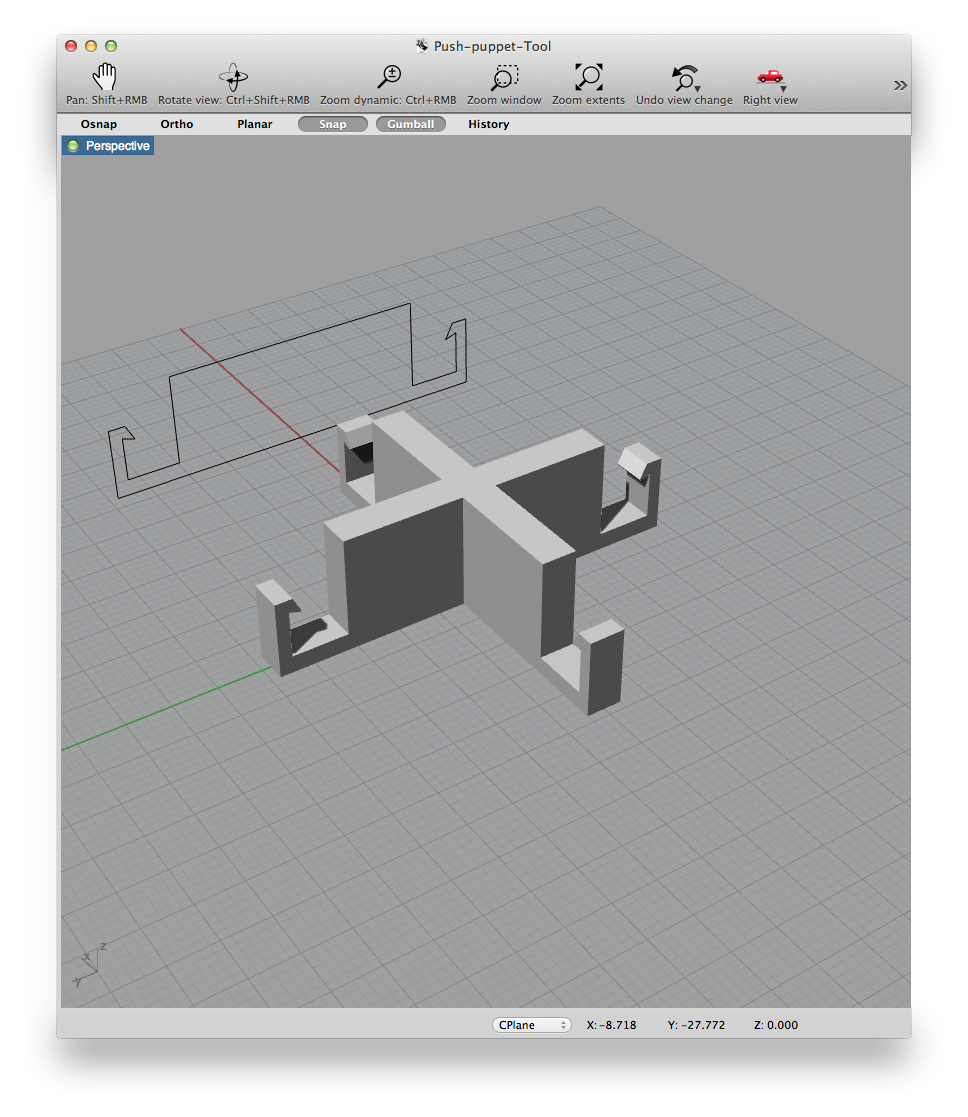Enable History recording
The width and height of the screenshot is (968, 1117).
(488, 124)
